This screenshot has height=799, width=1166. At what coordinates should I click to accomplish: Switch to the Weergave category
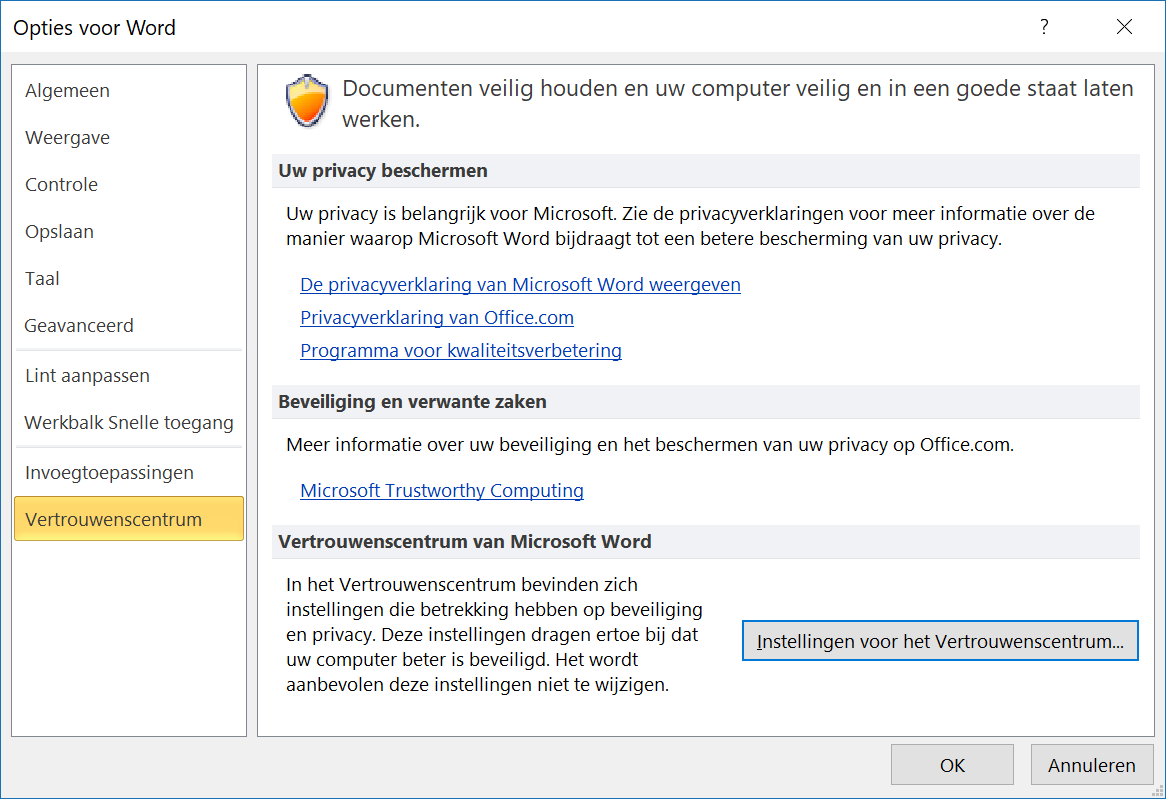[68, 138]
